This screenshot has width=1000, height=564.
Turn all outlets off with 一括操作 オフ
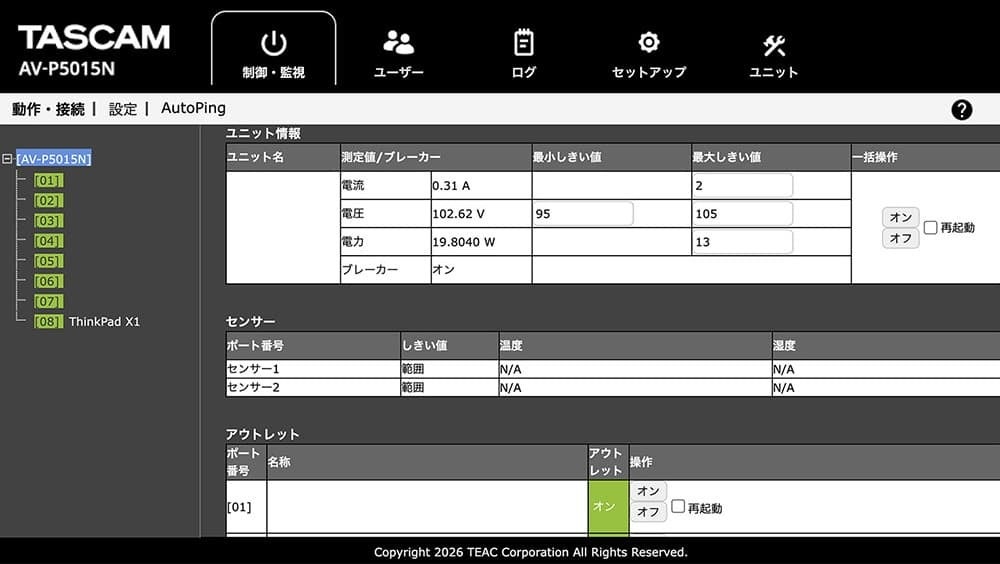coord(901,238)
